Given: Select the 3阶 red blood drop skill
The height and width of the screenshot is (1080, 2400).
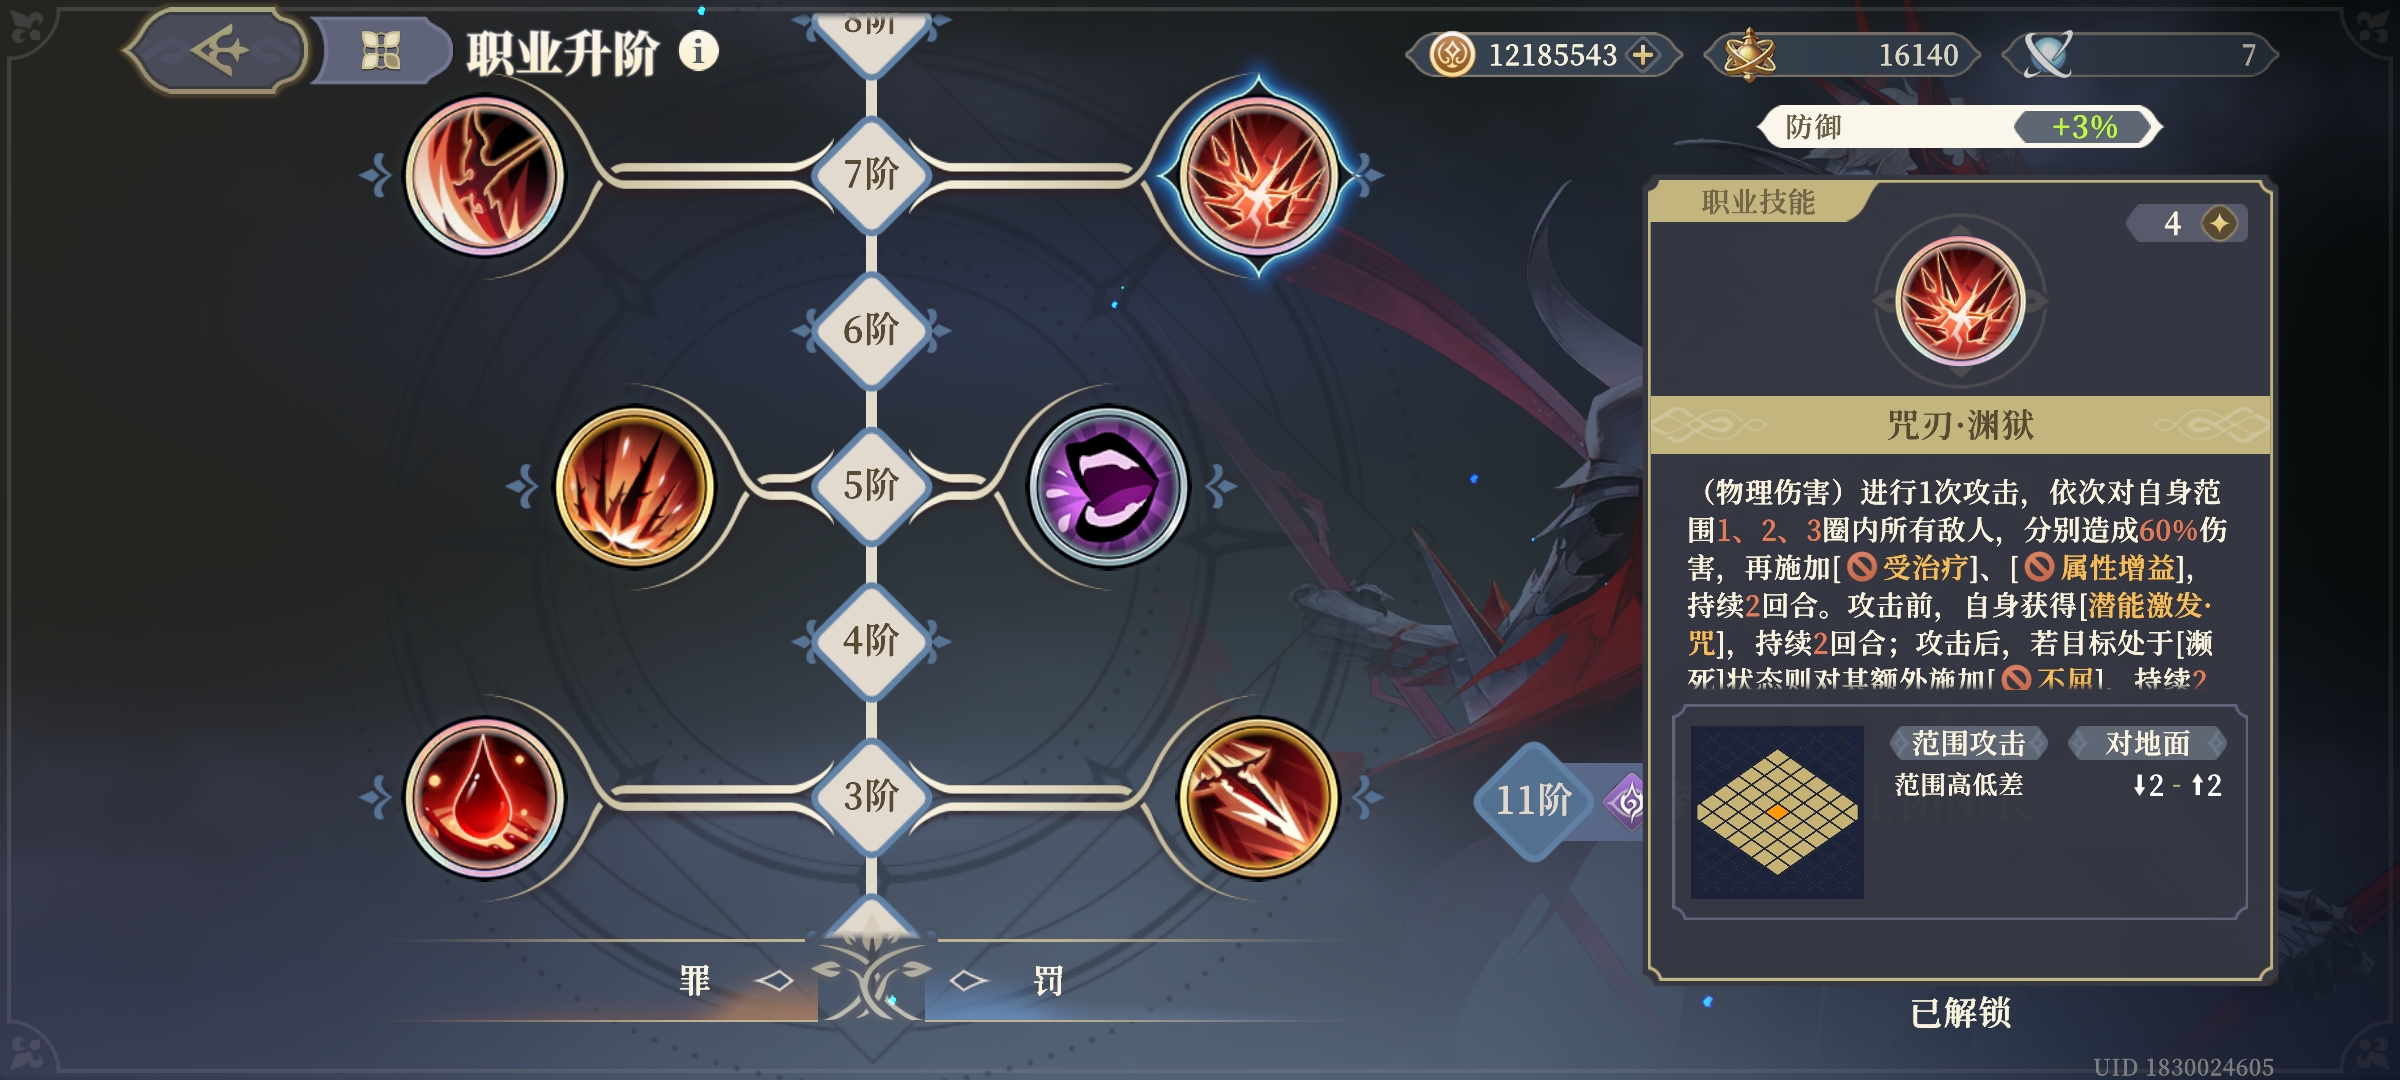Looking at the screenshot, I should (485, 798).
